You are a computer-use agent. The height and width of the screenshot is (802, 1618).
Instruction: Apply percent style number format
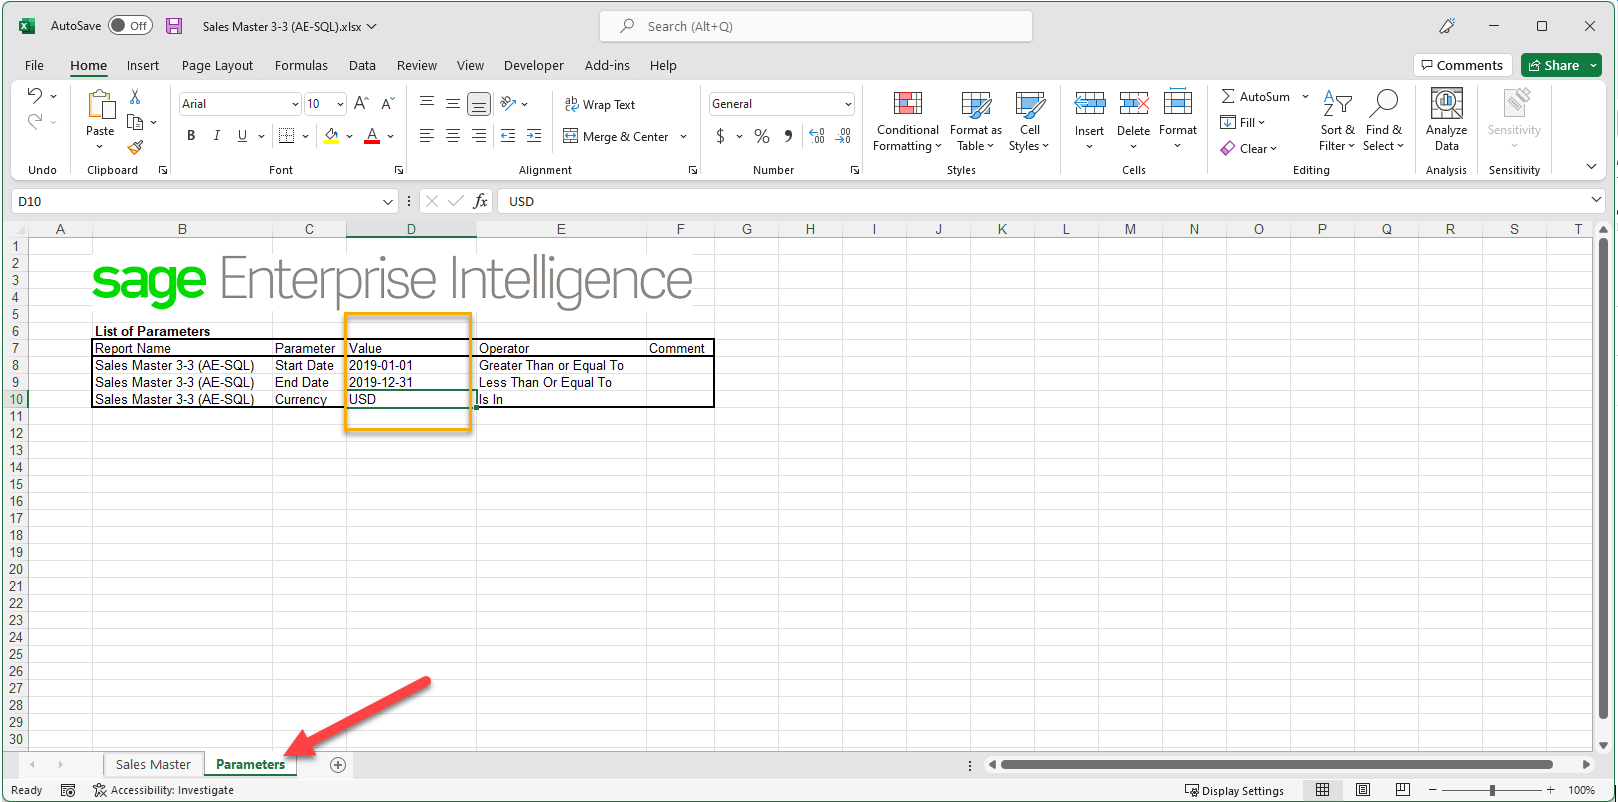(x=762, y=136)
